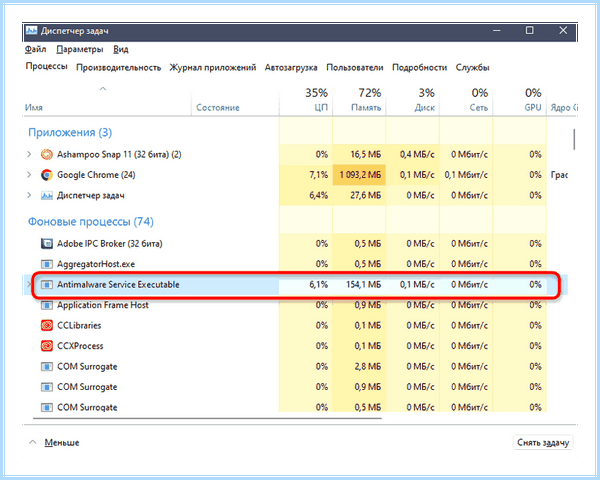Expand the Google Chrome (24) process group
The image size is (600, 480).
pos(29,175)
